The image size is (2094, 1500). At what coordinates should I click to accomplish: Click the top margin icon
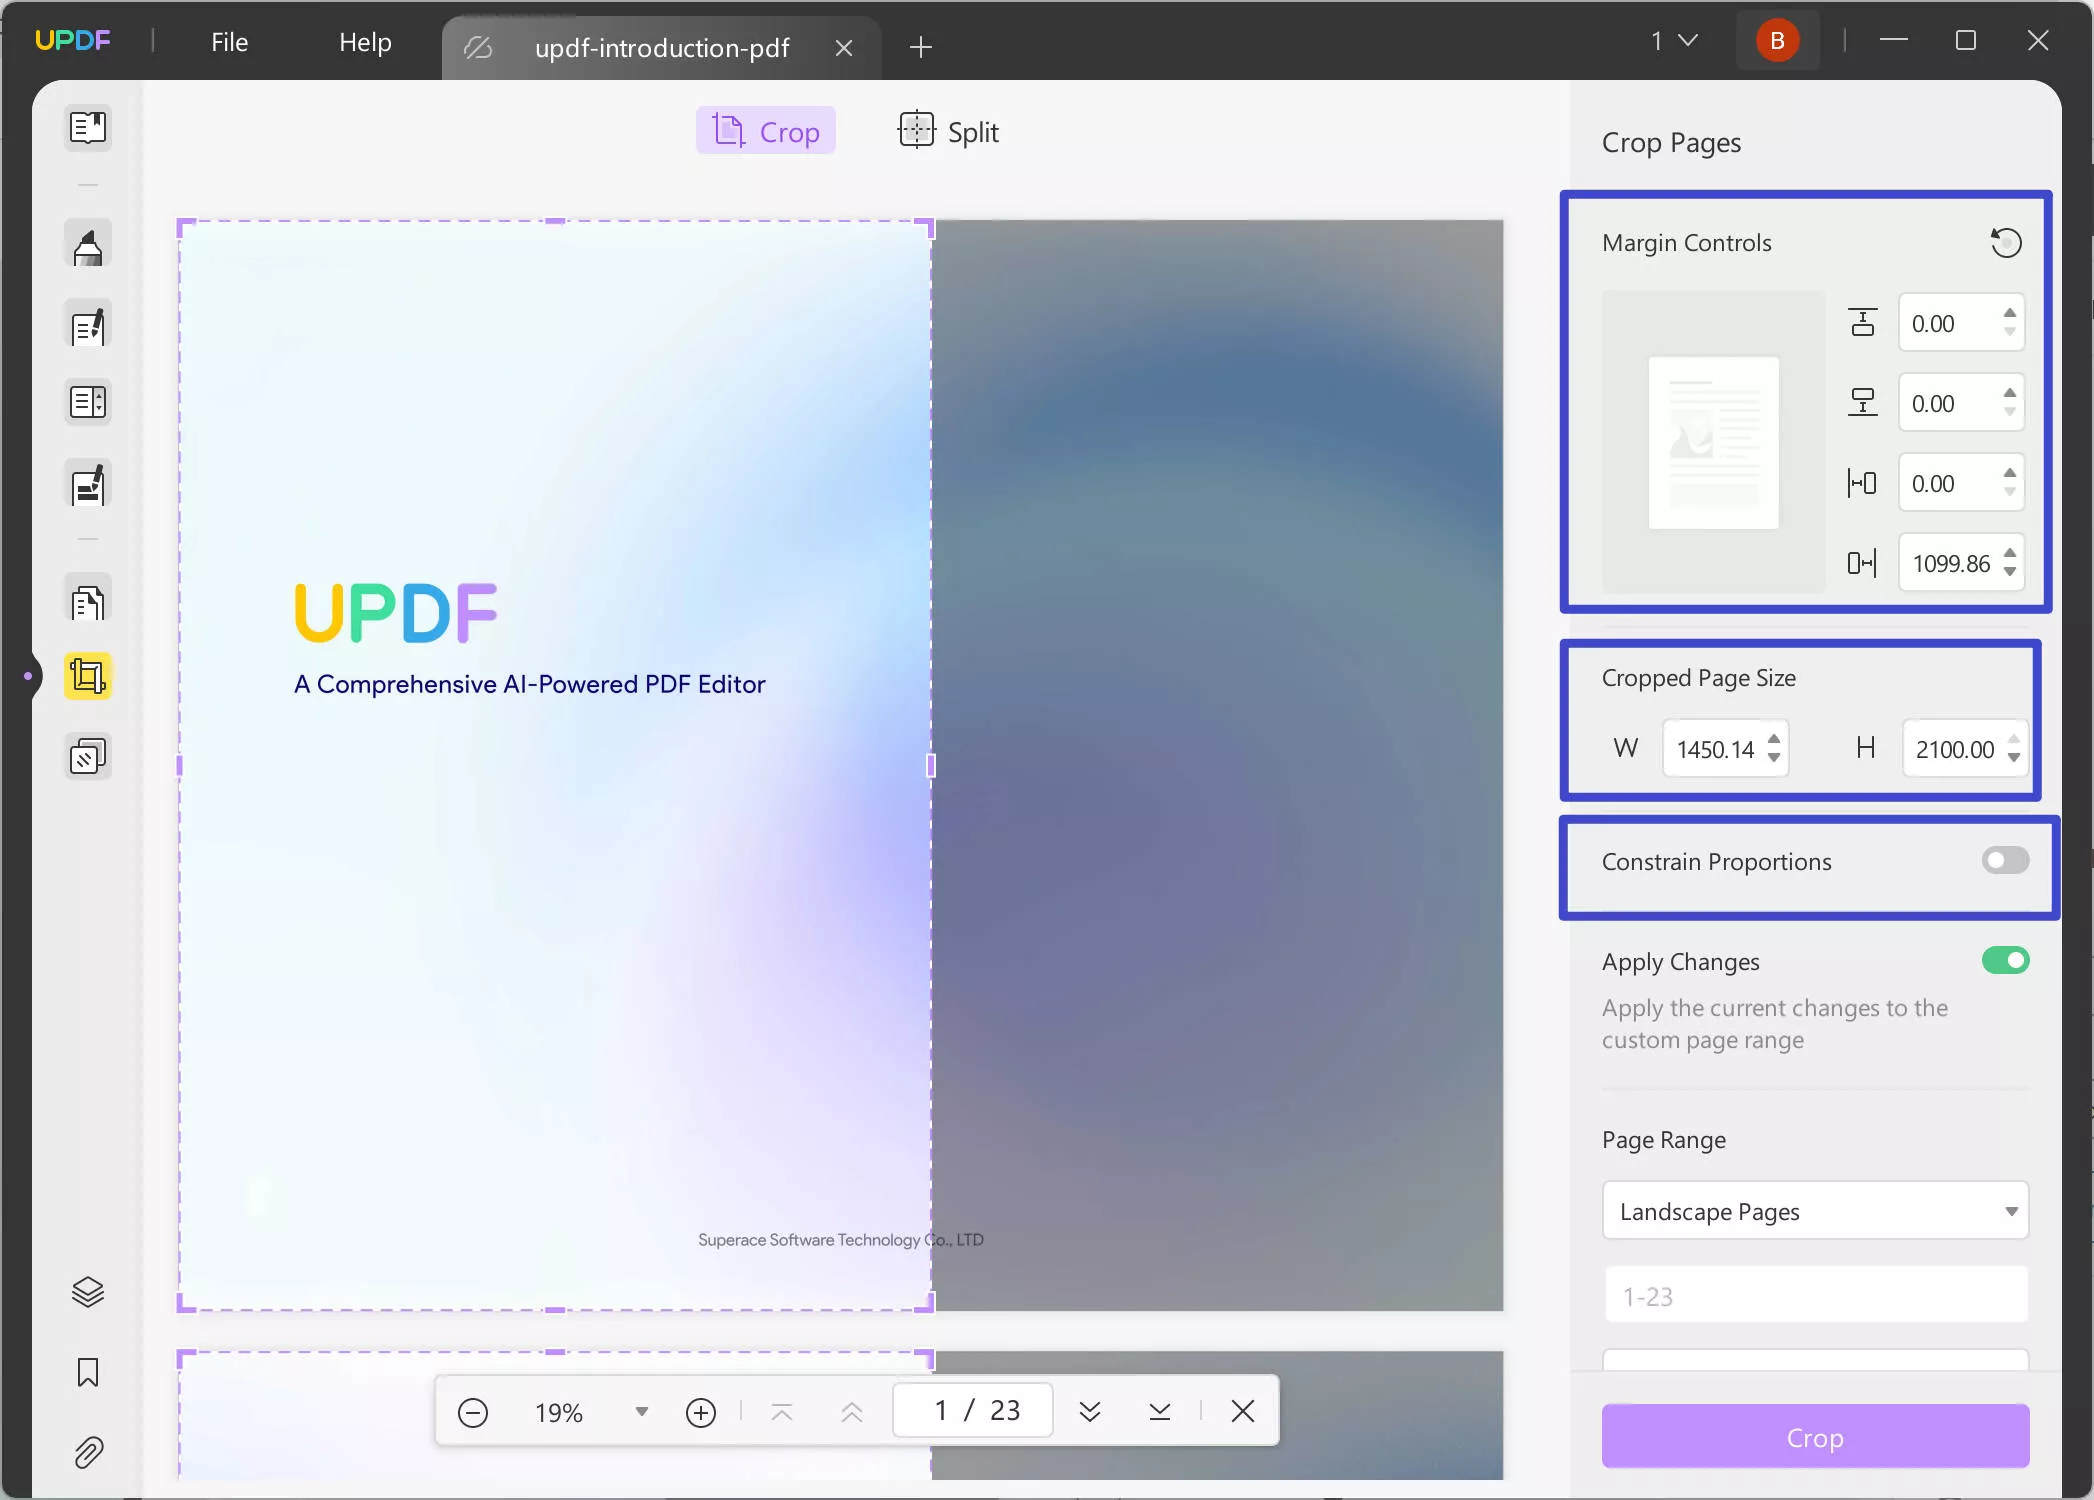[1862, 323]
